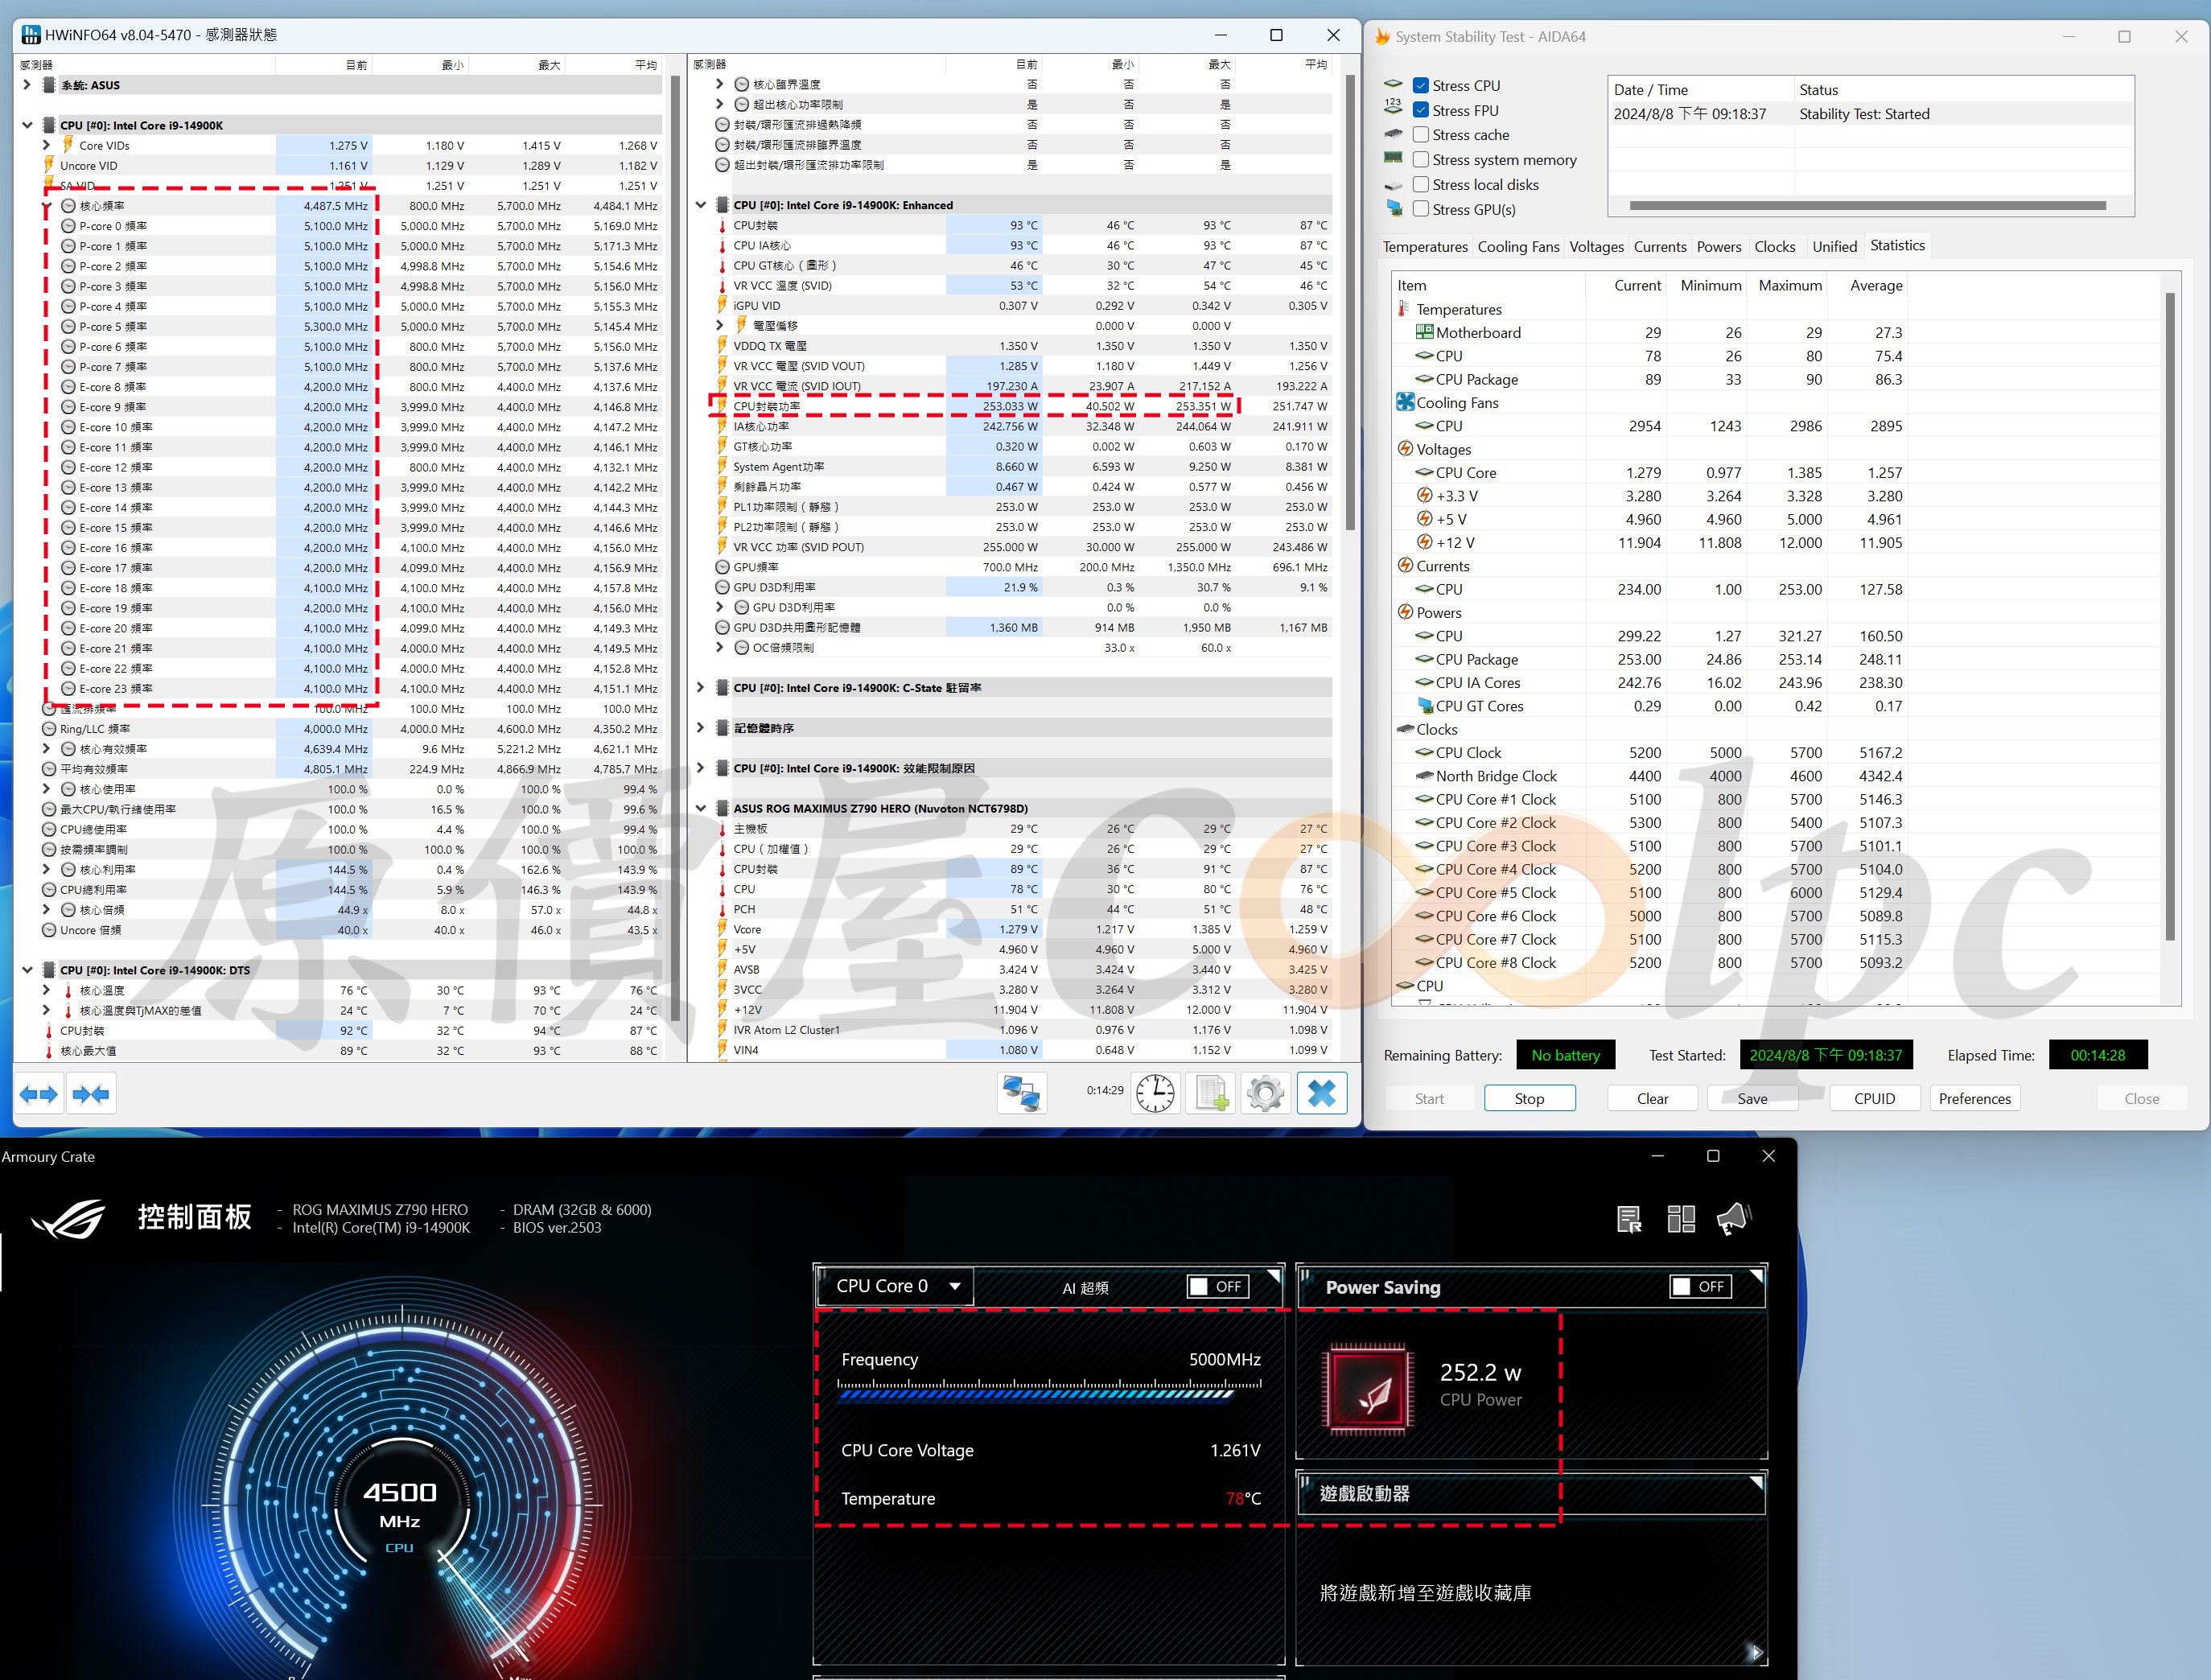Viewport: 2211px width, 1680px height.
Task: Click AIDA64 flame title icon
Action: tap(1382, 37)
